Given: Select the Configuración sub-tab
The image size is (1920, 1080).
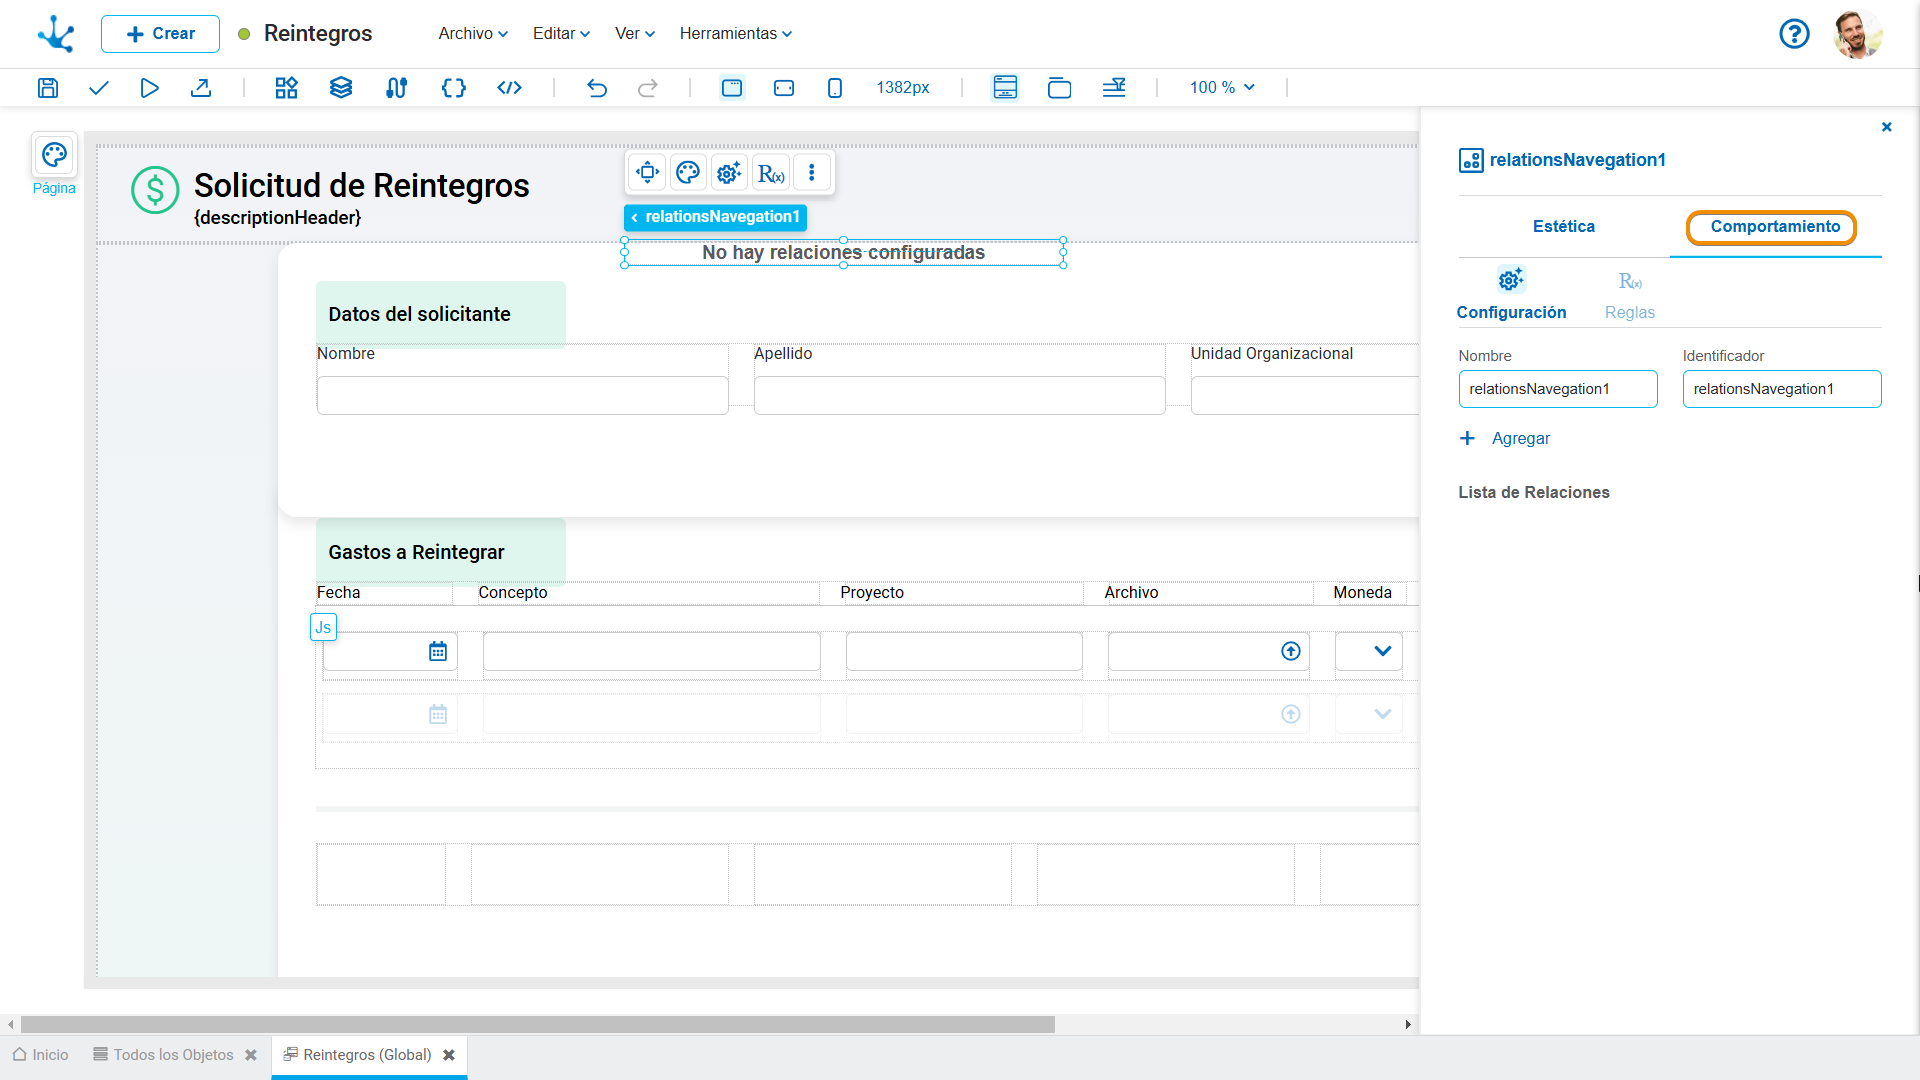Looking at the screenshot, I should click(x=1511, y=294).
